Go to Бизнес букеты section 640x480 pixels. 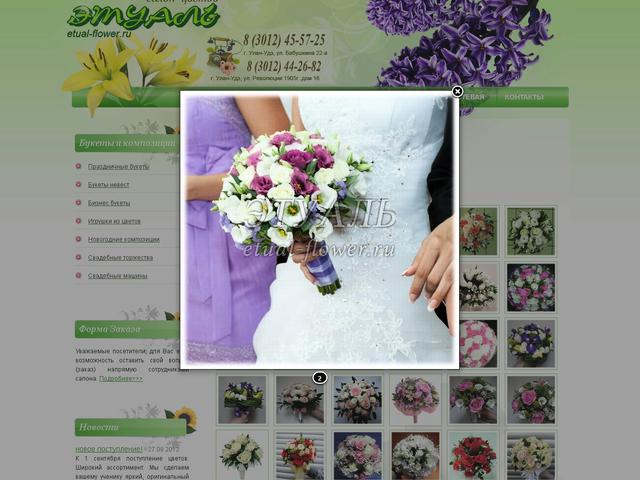tap(109, 203)
